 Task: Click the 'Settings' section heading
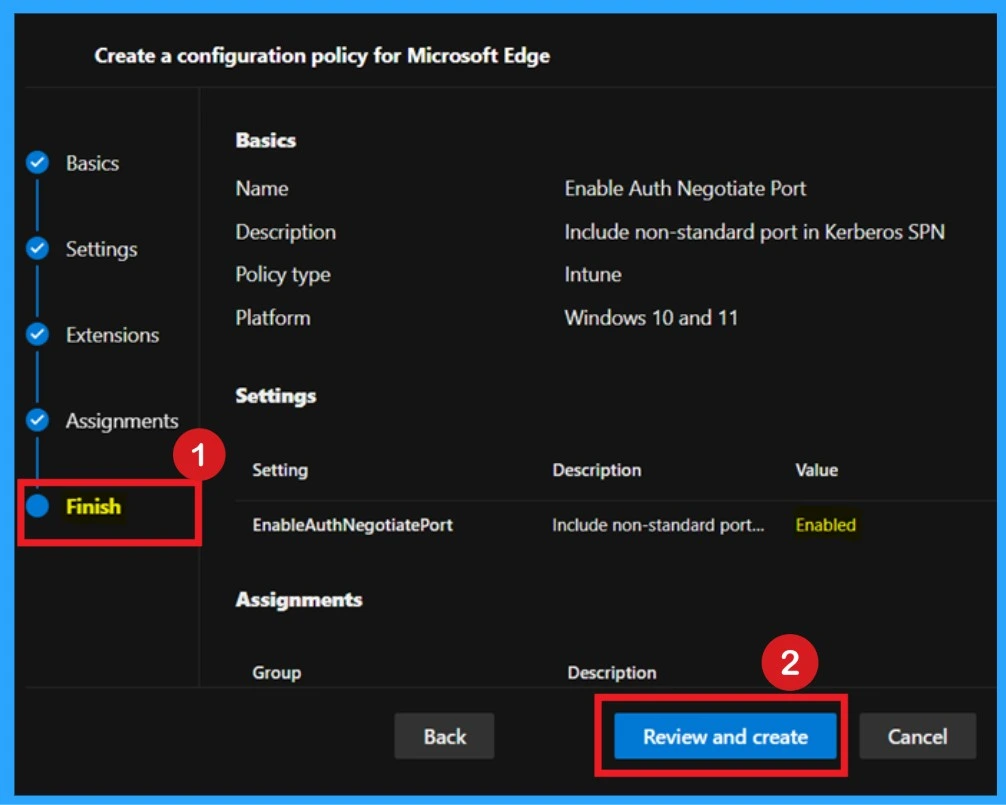(x=276, y=396)
